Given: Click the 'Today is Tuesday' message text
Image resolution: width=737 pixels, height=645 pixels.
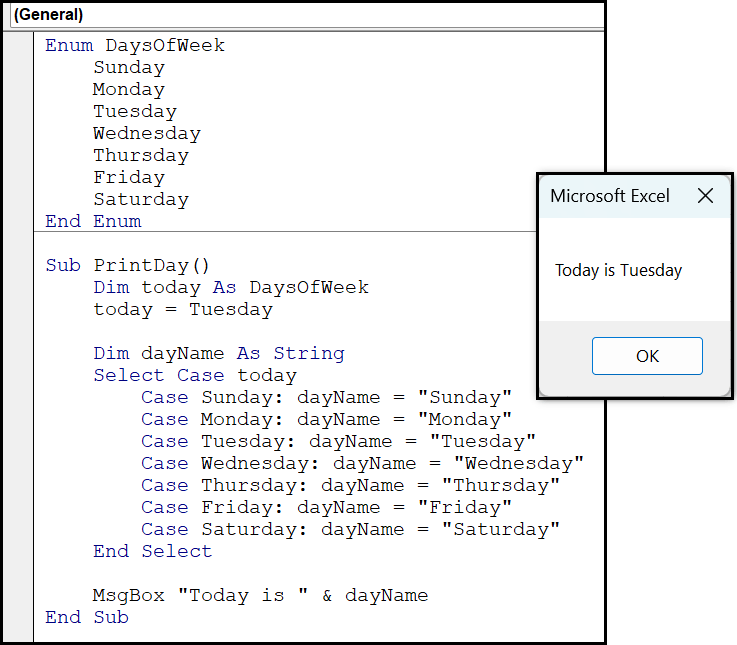Looking at the screenshot, I should click(x=618, y=270).
